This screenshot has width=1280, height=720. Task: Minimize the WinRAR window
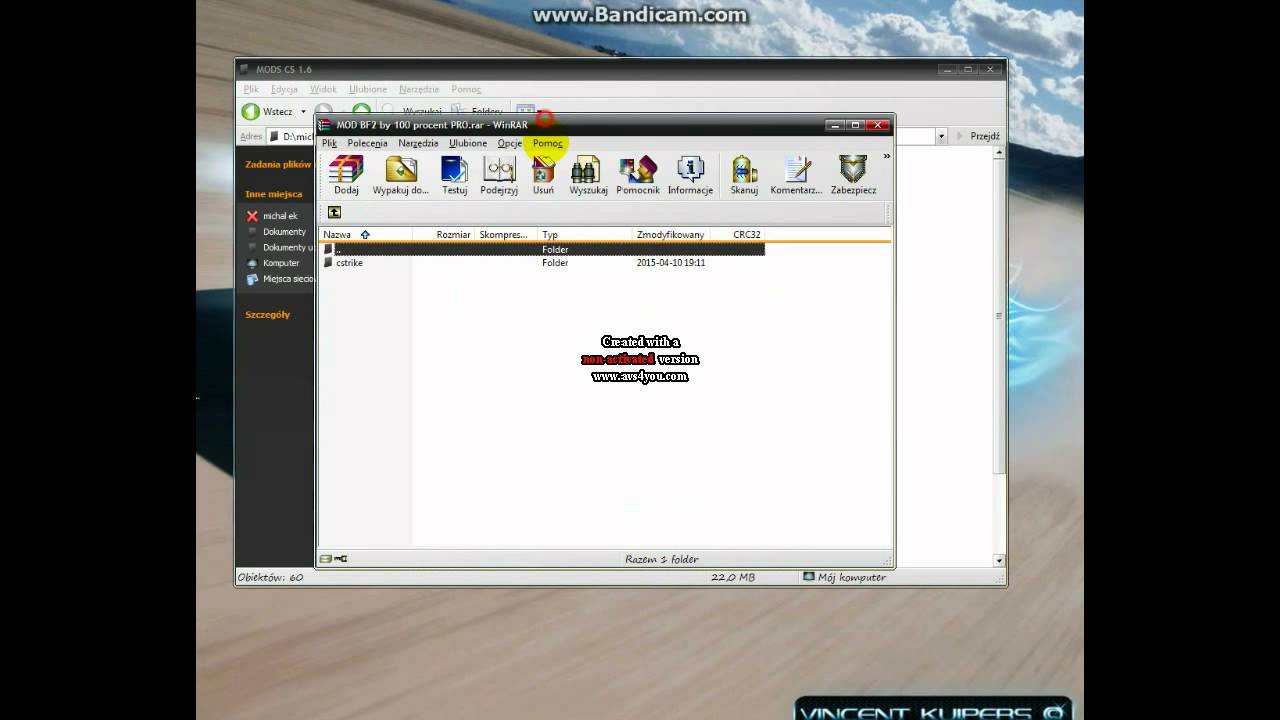coord(837,125)
